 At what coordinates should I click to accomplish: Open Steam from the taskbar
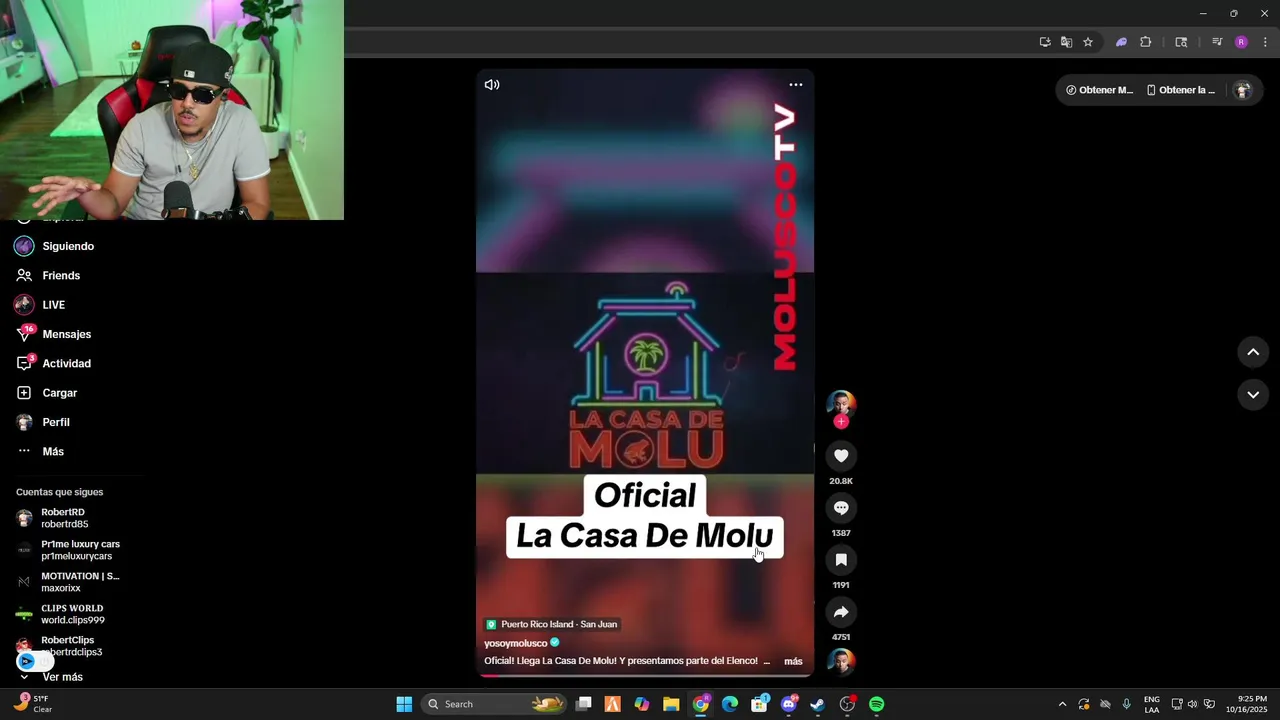coord(817,704)
